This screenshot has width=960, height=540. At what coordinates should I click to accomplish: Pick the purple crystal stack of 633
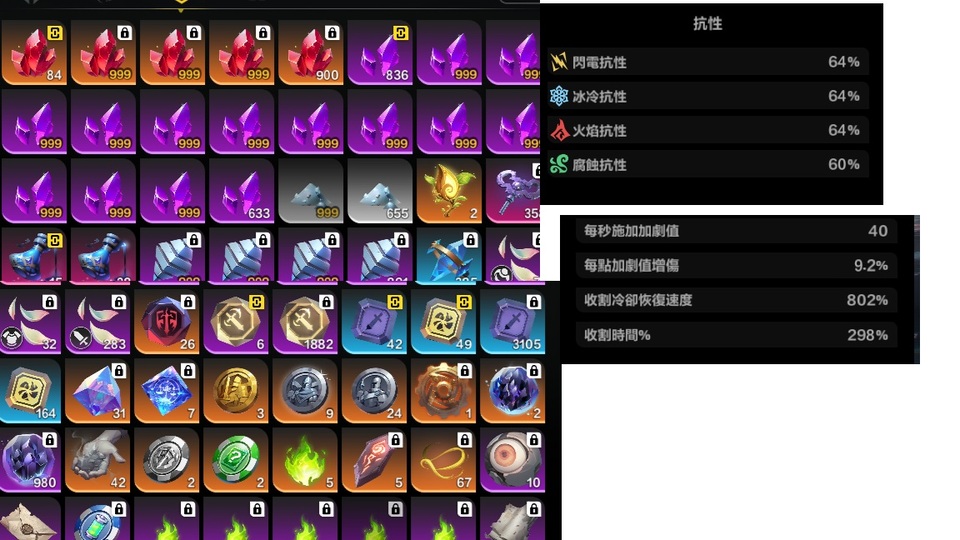(x=242, y=191)
